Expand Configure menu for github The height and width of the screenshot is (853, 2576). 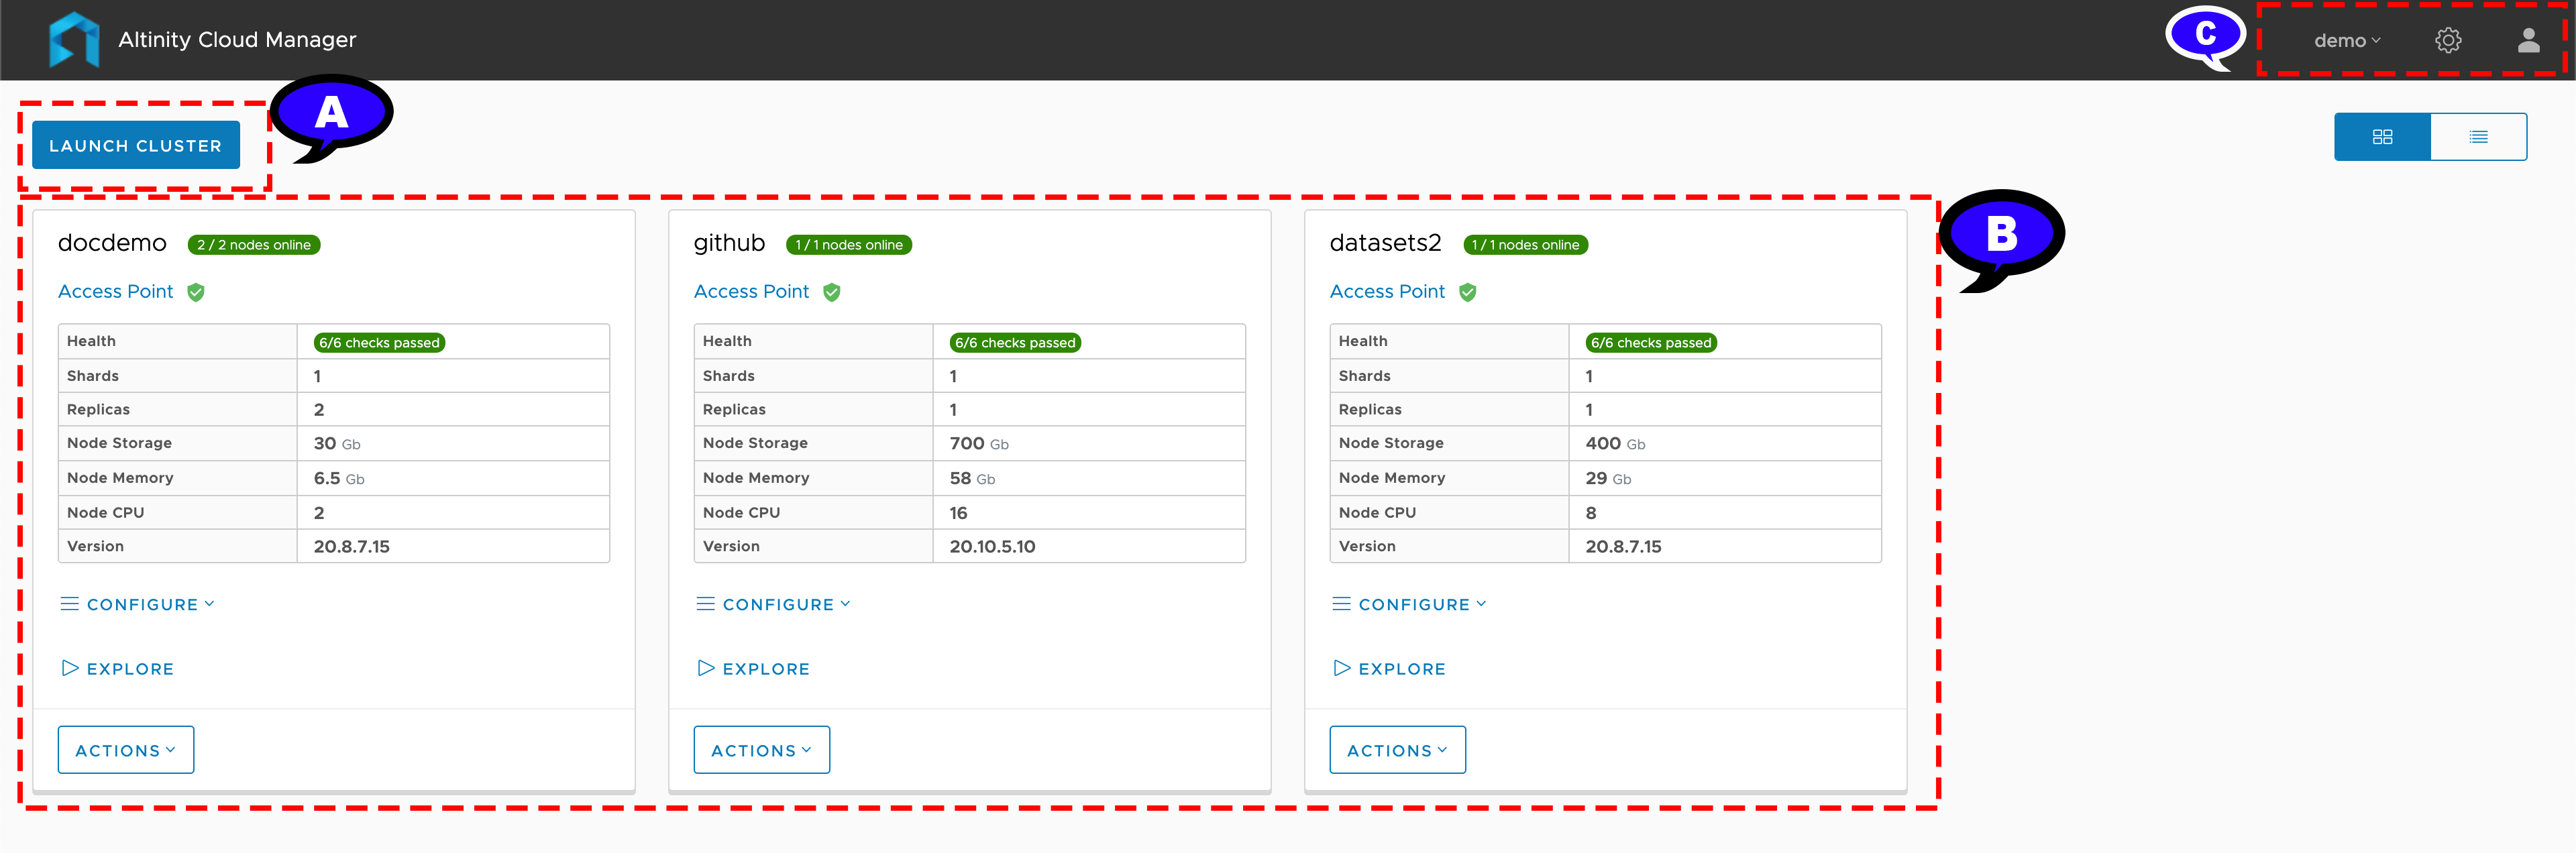[x=774, y=604]
